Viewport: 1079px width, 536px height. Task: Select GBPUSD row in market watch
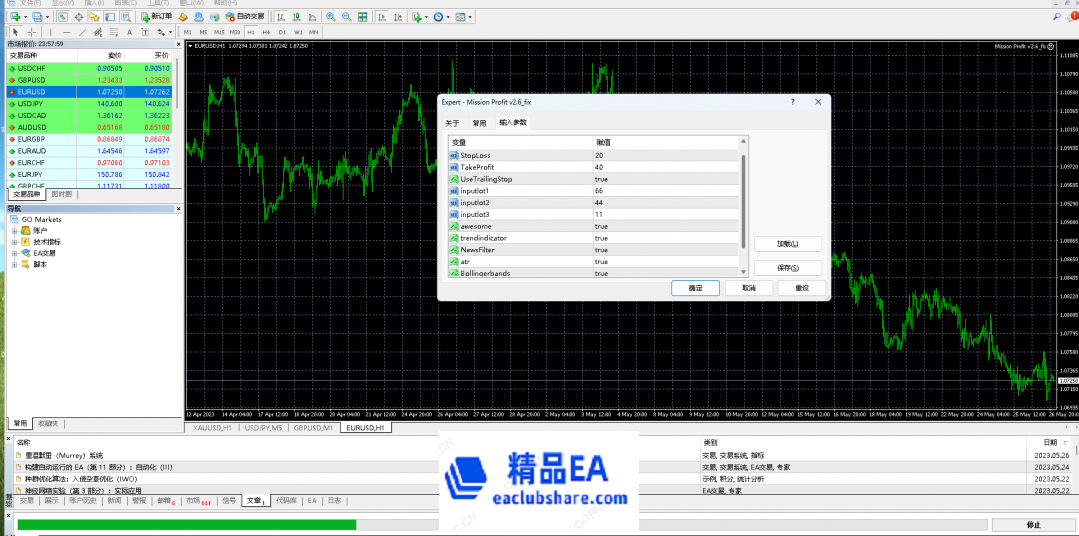(x=90, y=80)
